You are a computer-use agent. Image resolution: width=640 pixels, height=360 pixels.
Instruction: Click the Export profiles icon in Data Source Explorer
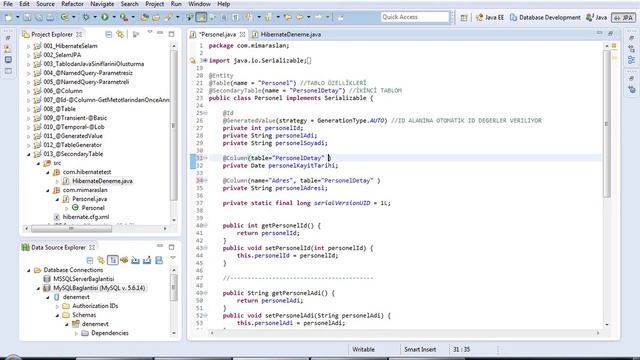tap(147, 260)
